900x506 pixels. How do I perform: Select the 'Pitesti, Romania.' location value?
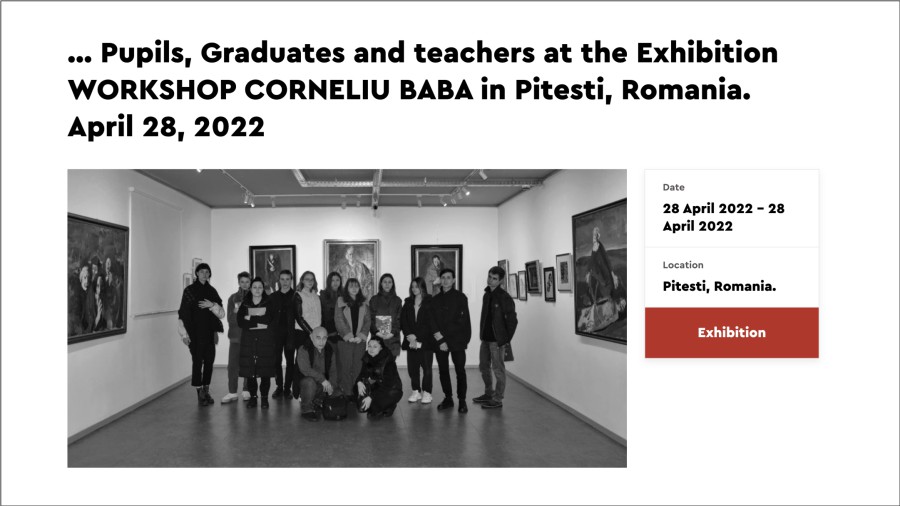719,286
